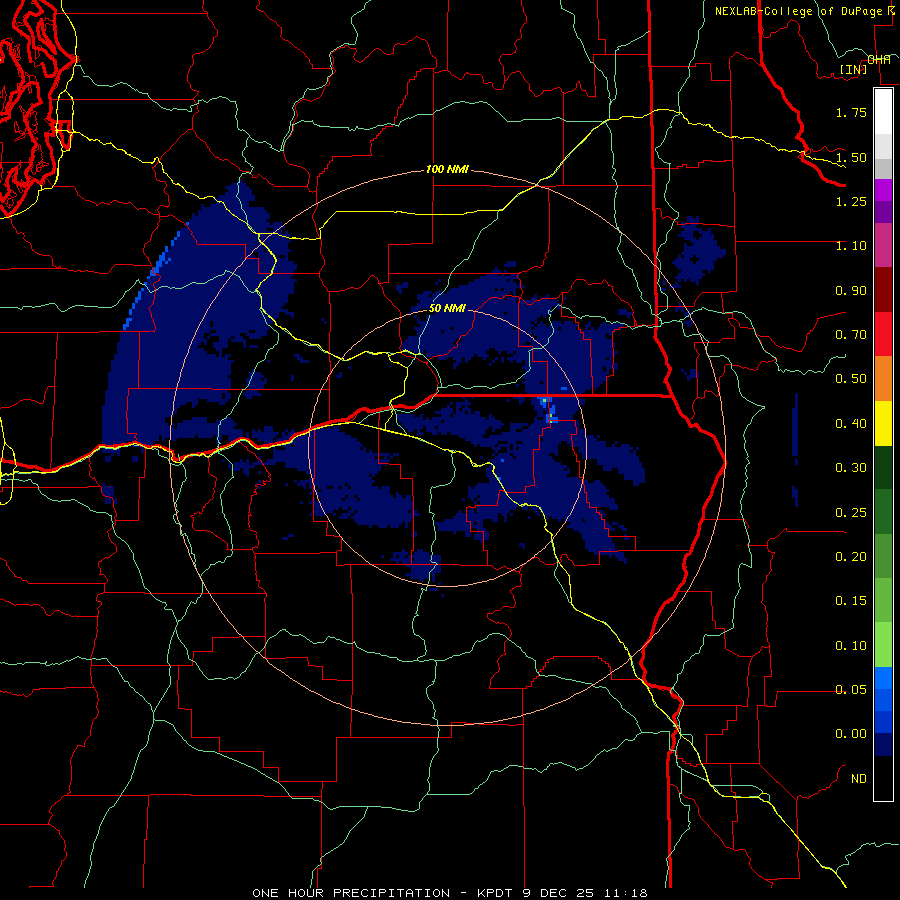The image size is (900, 900).
Task: Select the pink legend swatch near 1.10
Action: click(x=883, y=245)
